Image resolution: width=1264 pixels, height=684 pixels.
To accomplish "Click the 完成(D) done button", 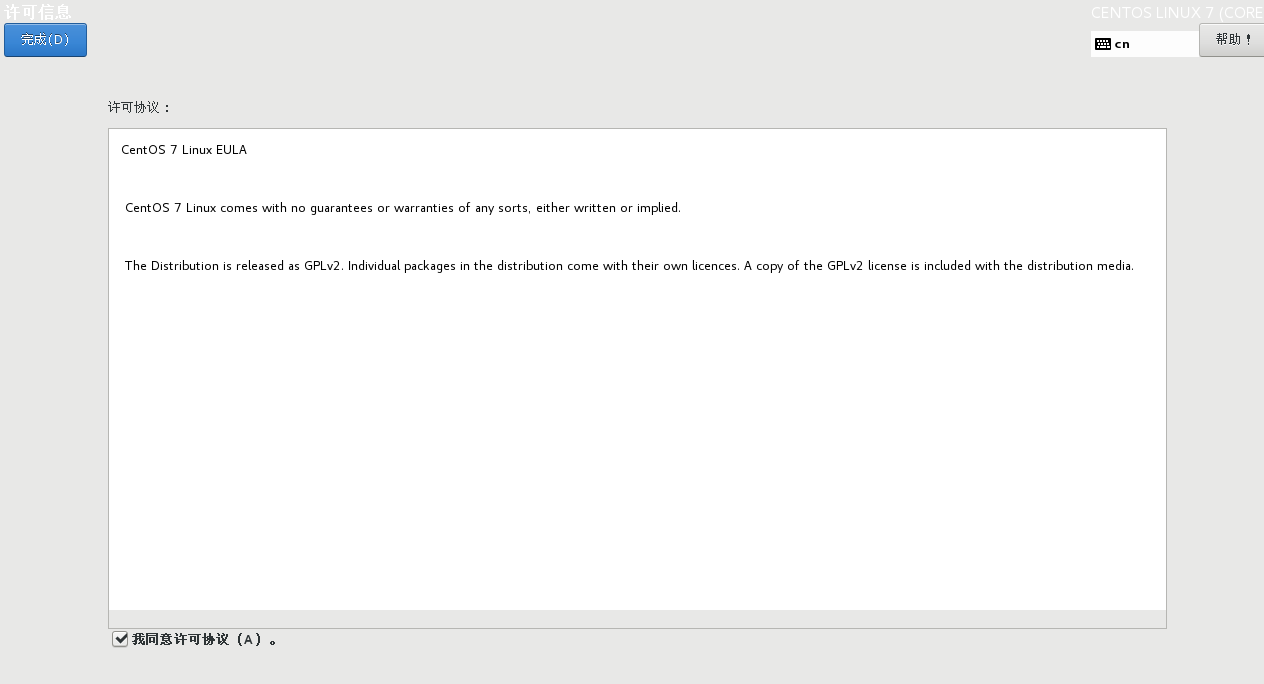I will point(45,40).
